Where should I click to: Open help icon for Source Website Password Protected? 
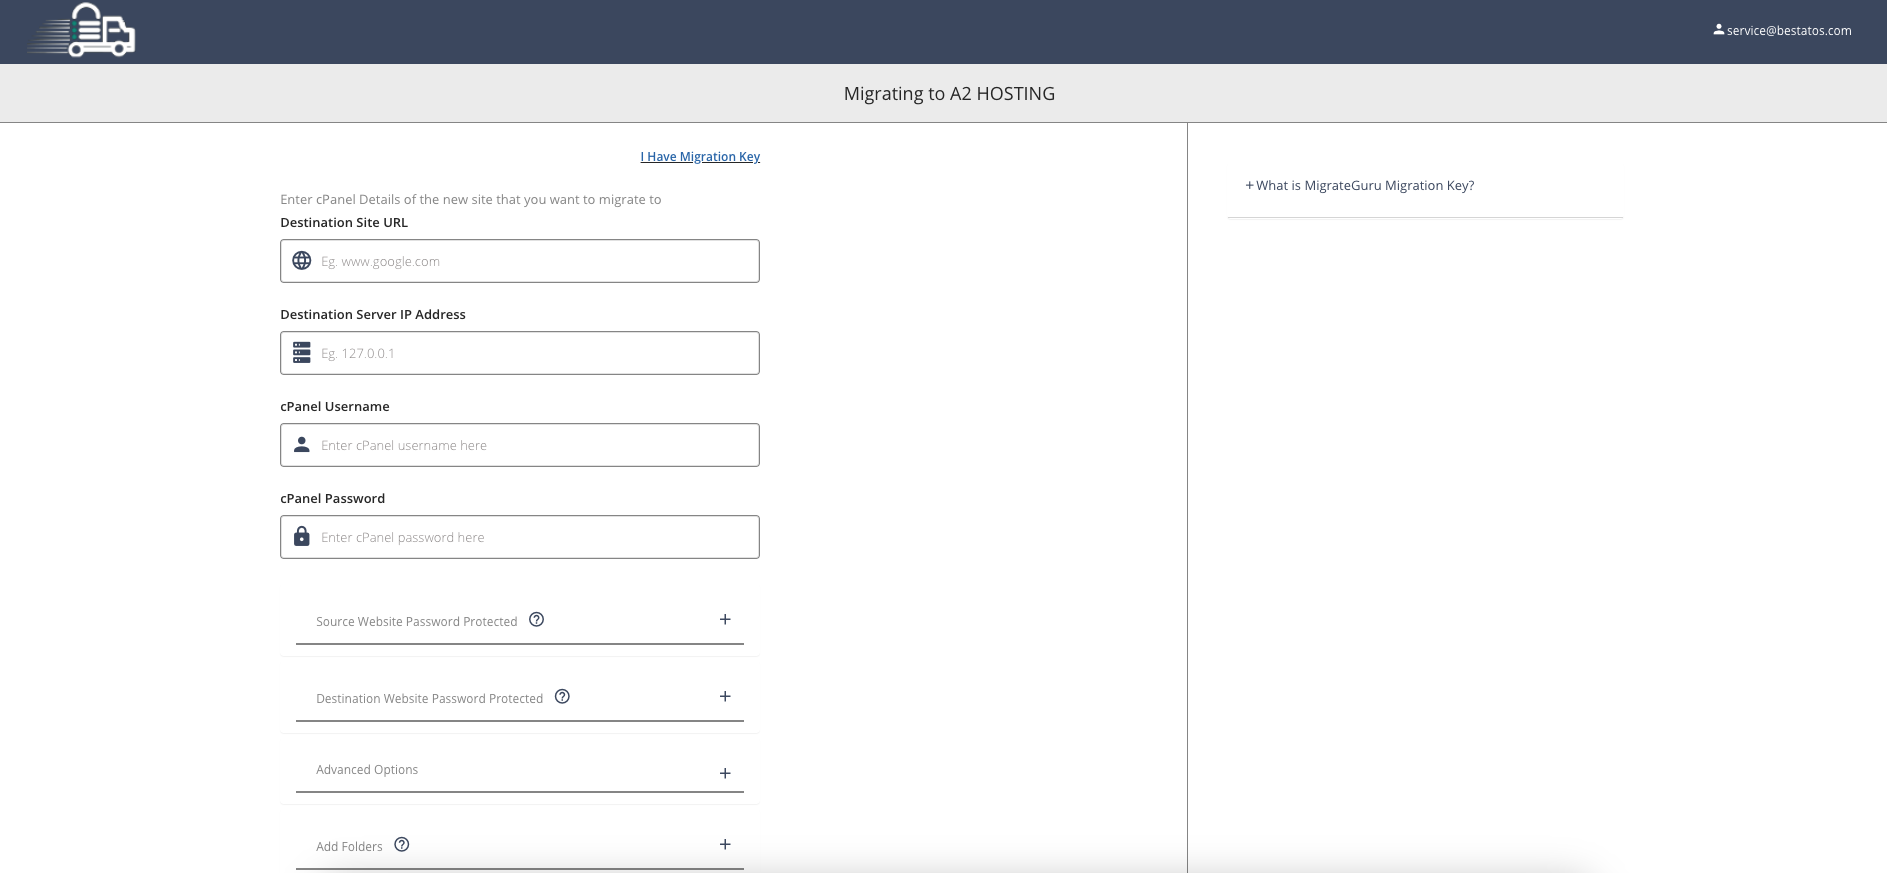click(536, 620)
